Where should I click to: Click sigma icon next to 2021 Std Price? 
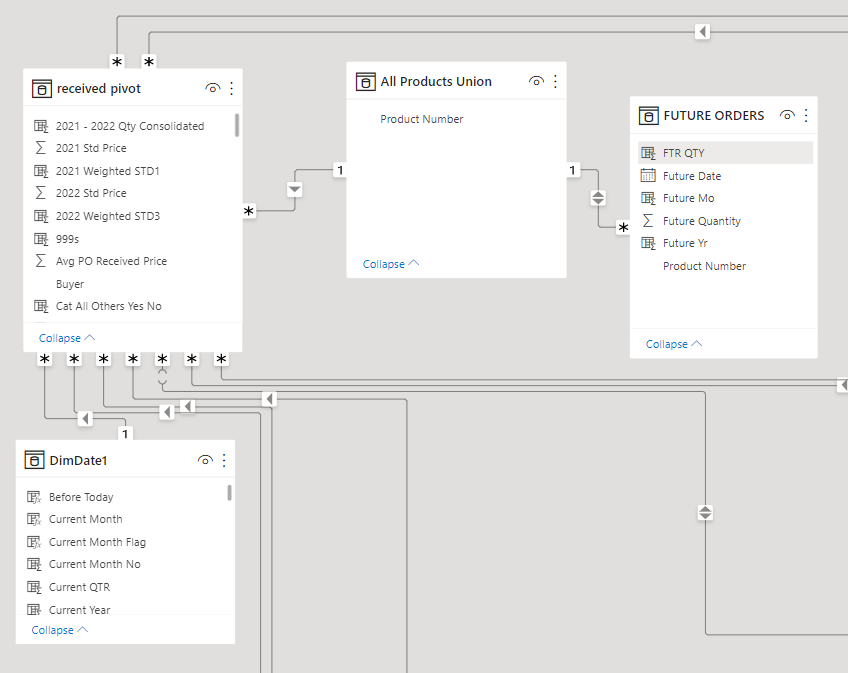click(x=41, y=148)
